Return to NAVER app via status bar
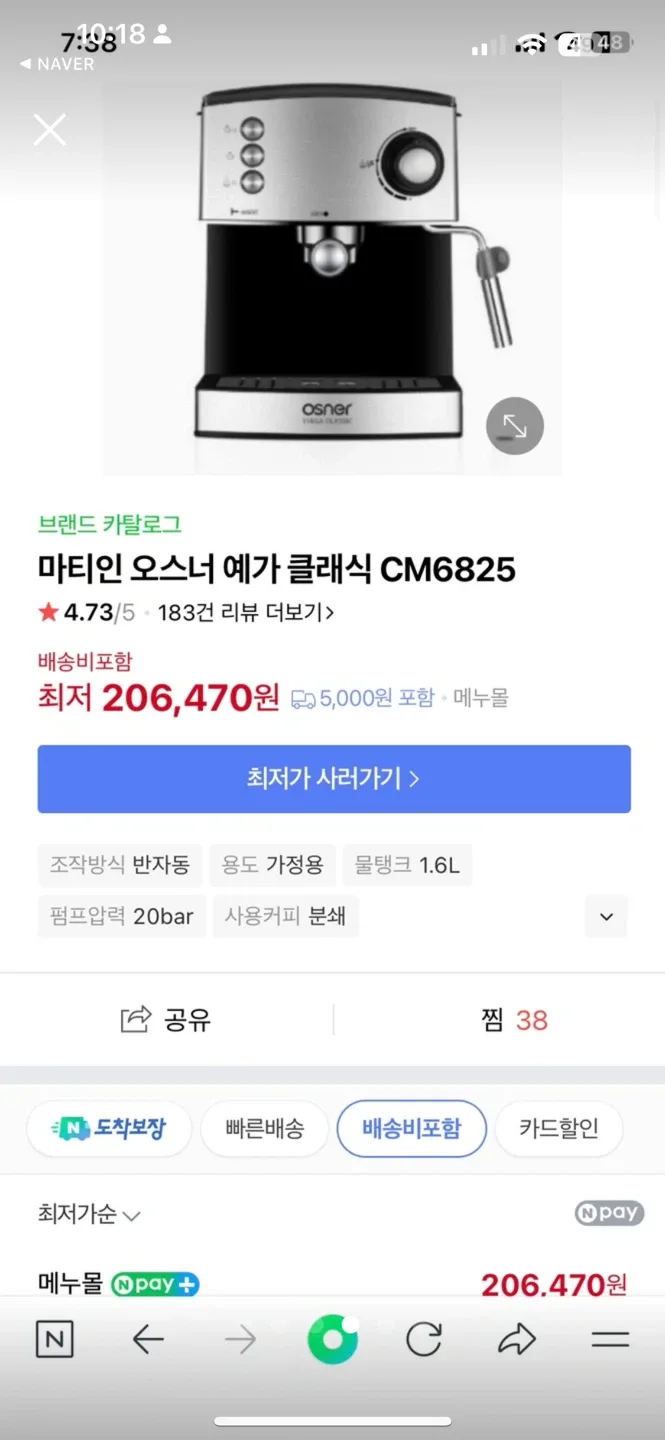The width and height of the screenshot is (665, 1440). point(57,64)
